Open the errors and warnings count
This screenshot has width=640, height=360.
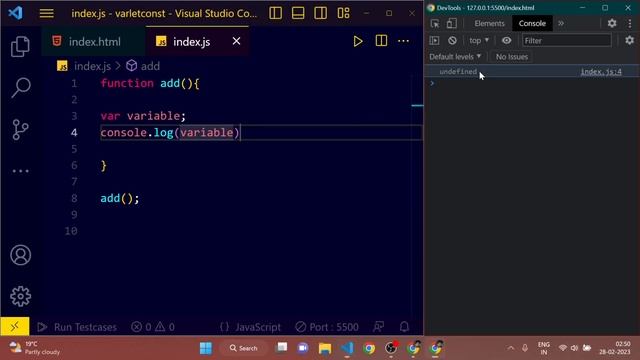(x=153, y=327)
